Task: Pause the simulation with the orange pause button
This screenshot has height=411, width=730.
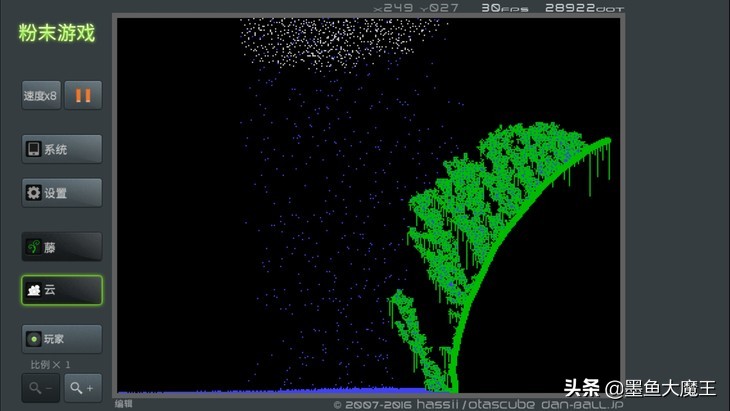Action: 84,96
